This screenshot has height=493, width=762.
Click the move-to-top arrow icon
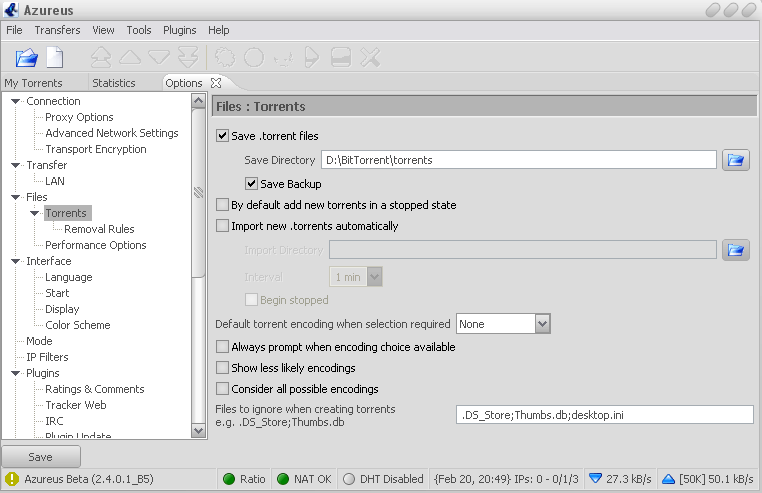click(101, 57)
